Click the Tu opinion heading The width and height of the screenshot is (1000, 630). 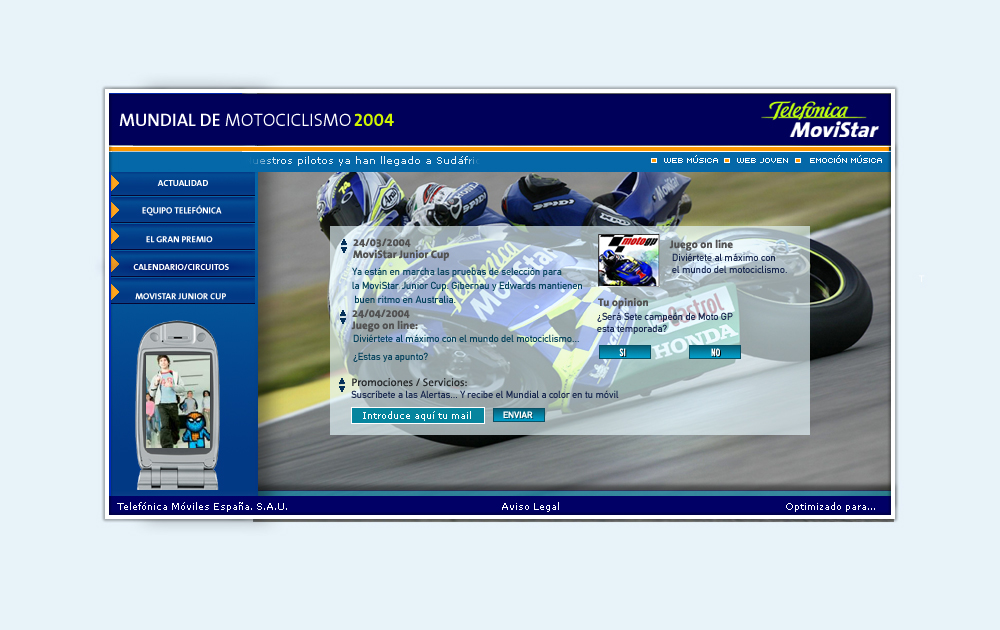tap(623, 302)
